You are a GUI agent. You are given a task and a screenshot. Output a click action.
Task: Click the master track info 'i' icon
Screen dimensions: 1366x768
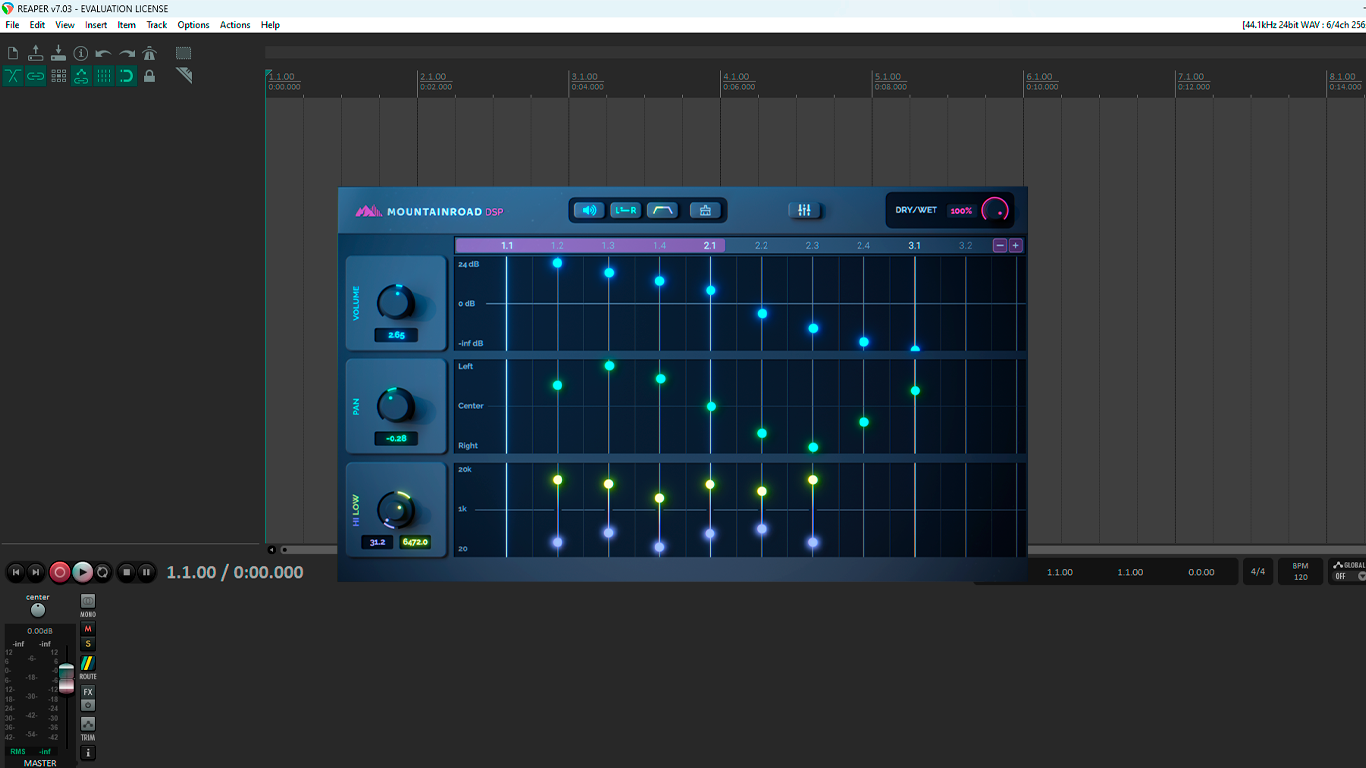point(88,752)
